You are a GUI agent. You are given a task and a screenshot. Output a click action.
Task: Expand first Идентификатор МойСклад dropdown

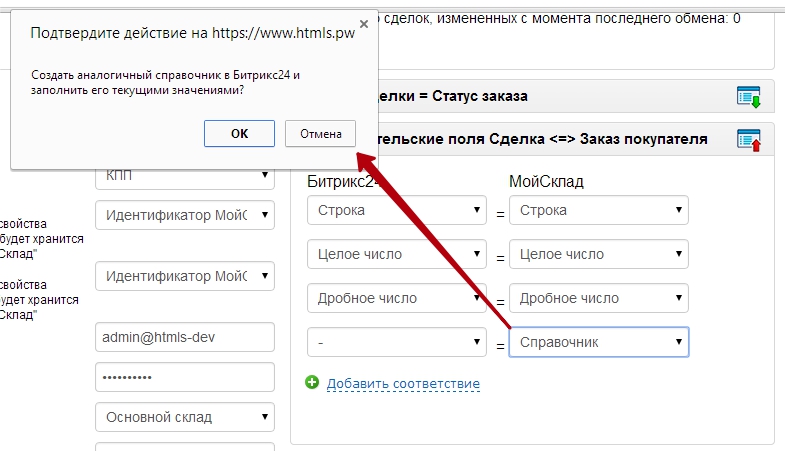(184, 214)
